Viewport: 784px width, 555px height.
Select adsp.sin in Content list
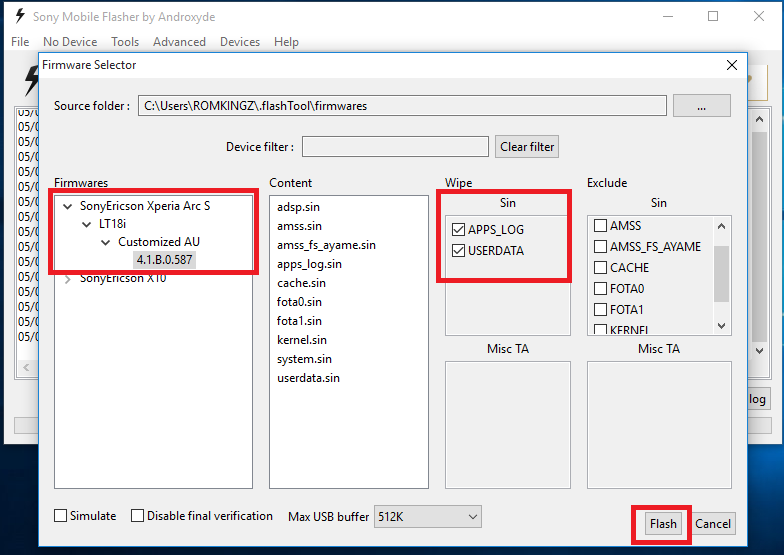[298, 207]
